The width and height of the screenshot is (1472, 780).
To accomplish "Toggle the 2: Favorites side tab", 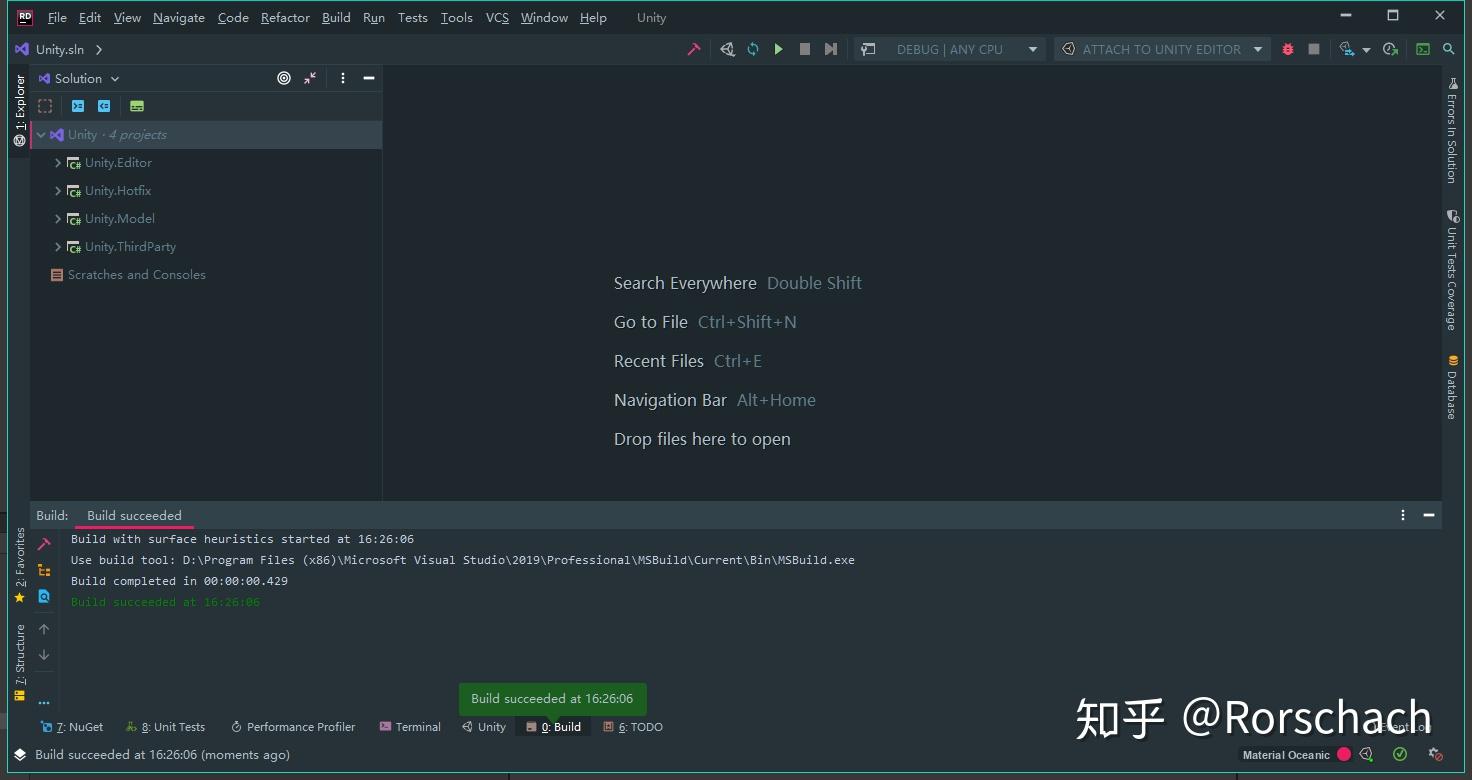I will [19, 566].
